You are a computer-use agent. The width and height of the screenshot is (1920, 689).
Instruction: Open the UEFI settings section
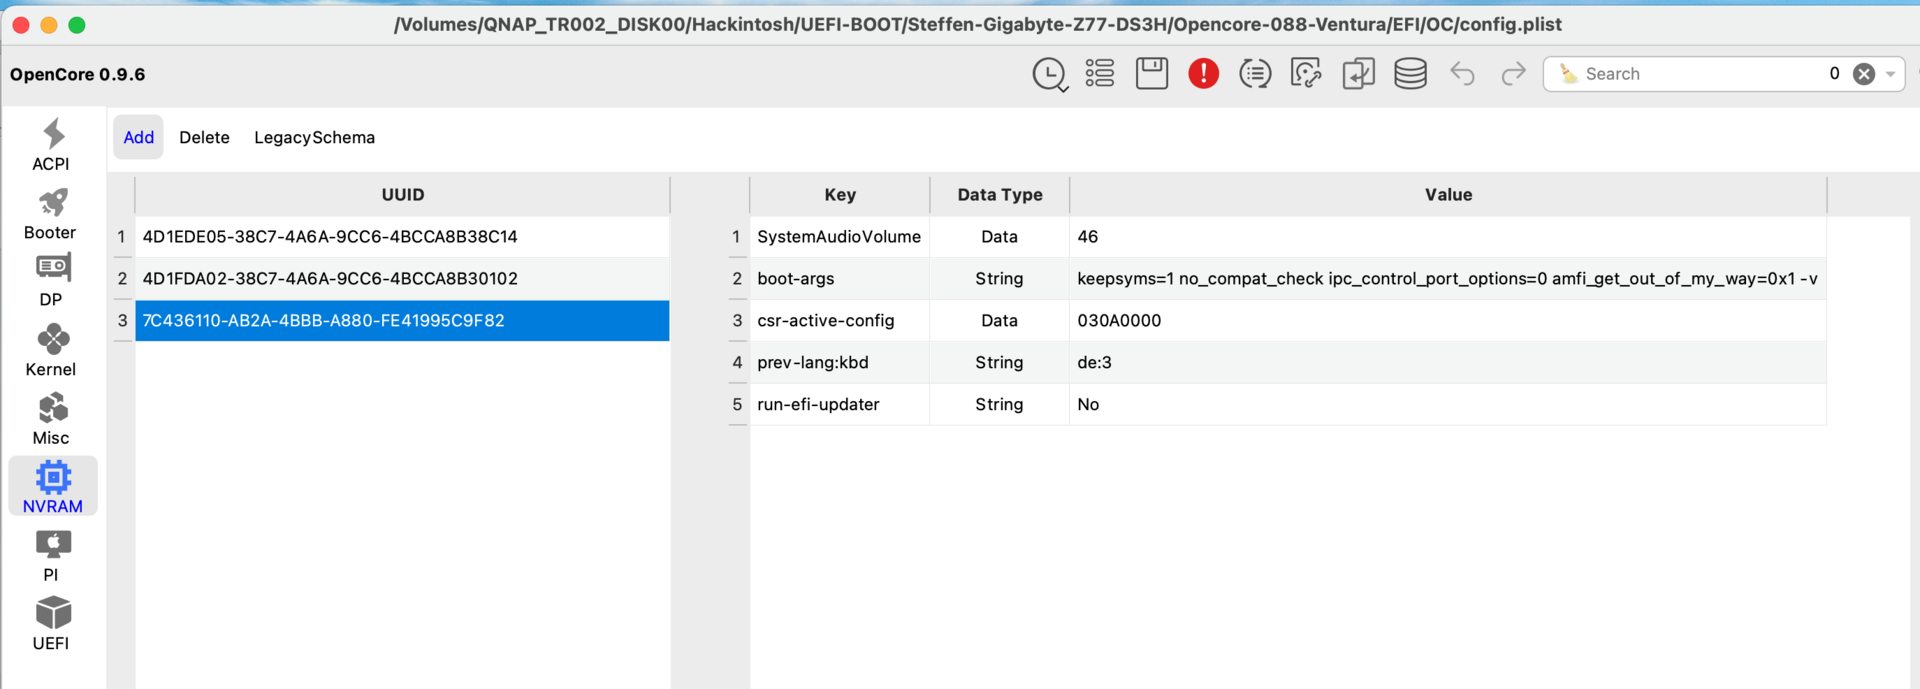51,624
